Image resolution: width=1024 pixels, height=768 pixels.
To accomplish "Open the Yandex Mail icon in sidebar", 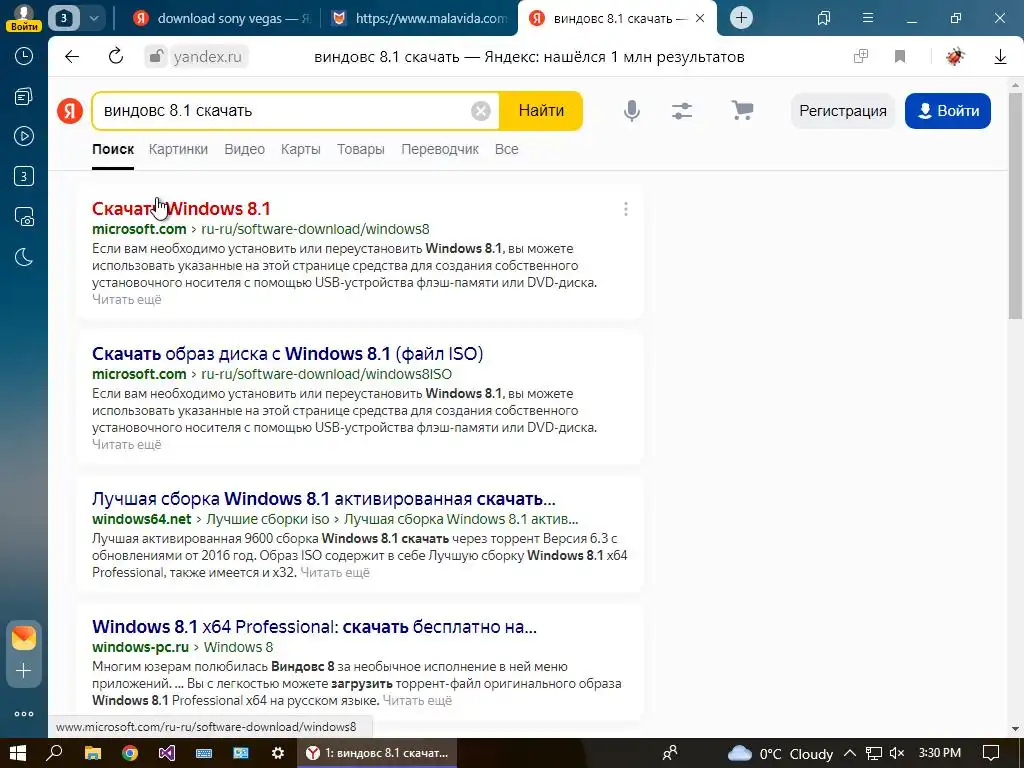I will point(24,638).
